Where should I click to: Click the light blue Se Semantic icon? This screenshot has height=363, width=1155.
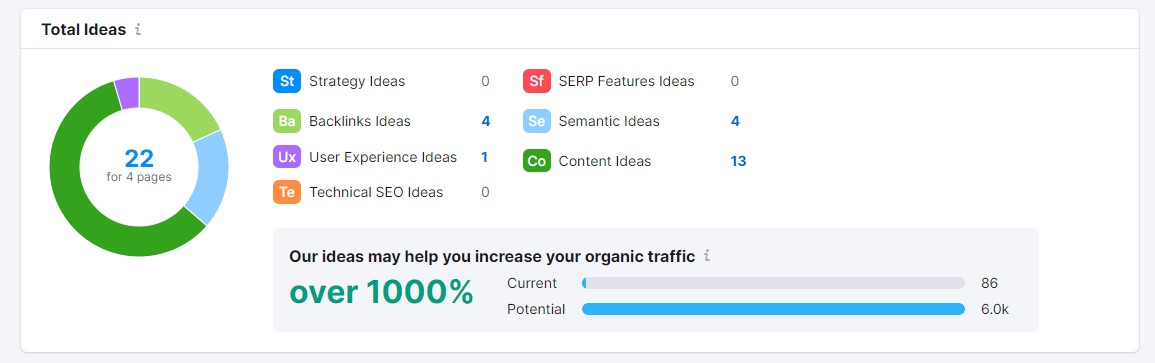[x=537, y=121]
